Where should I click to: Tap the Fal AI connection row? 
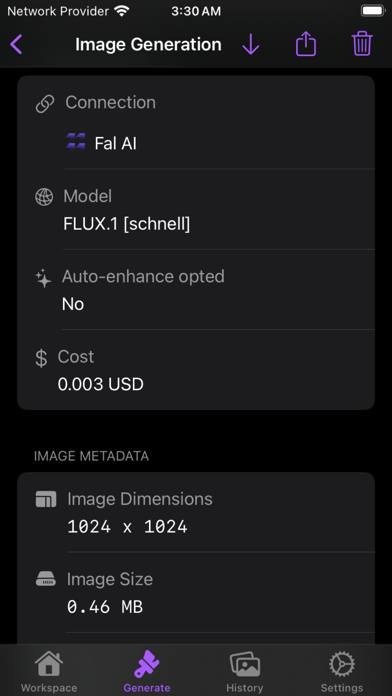[220, 143]
